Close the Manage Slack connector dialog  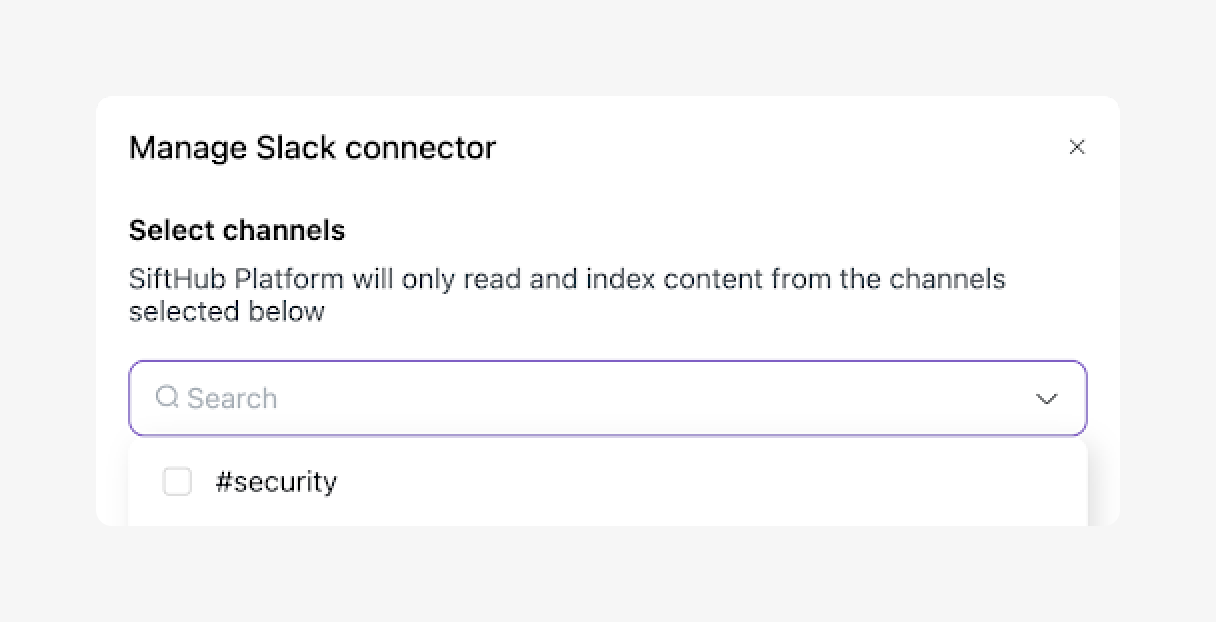click(1077, 147)
